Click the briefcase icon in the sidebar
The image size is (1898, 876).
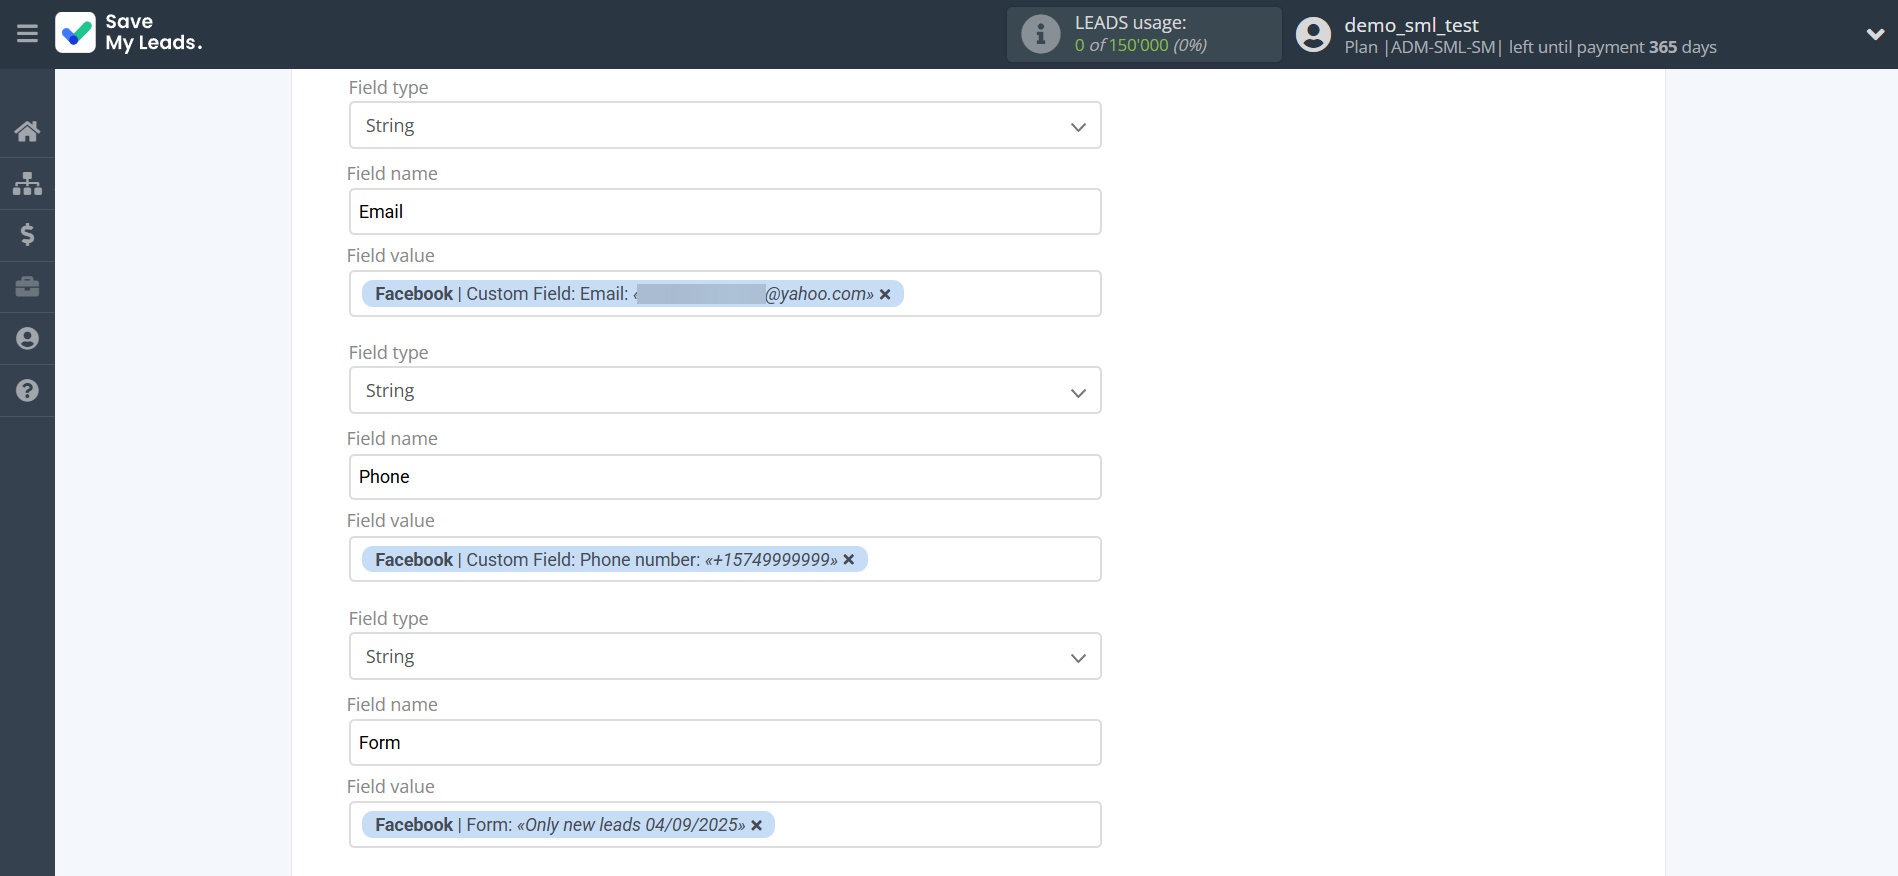tap(27, 287)
